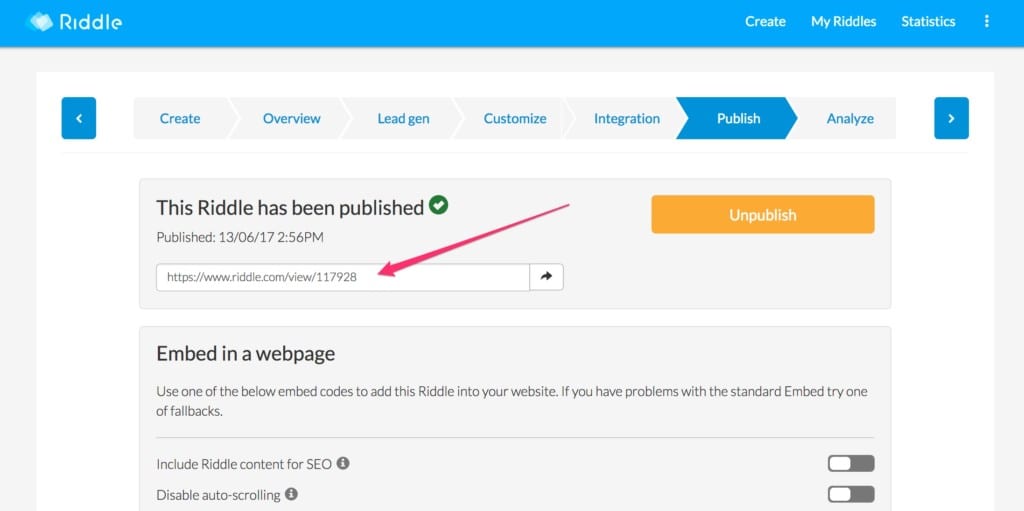Go to the Analyze step
1024x511 pixels.
tap(850, 118)
